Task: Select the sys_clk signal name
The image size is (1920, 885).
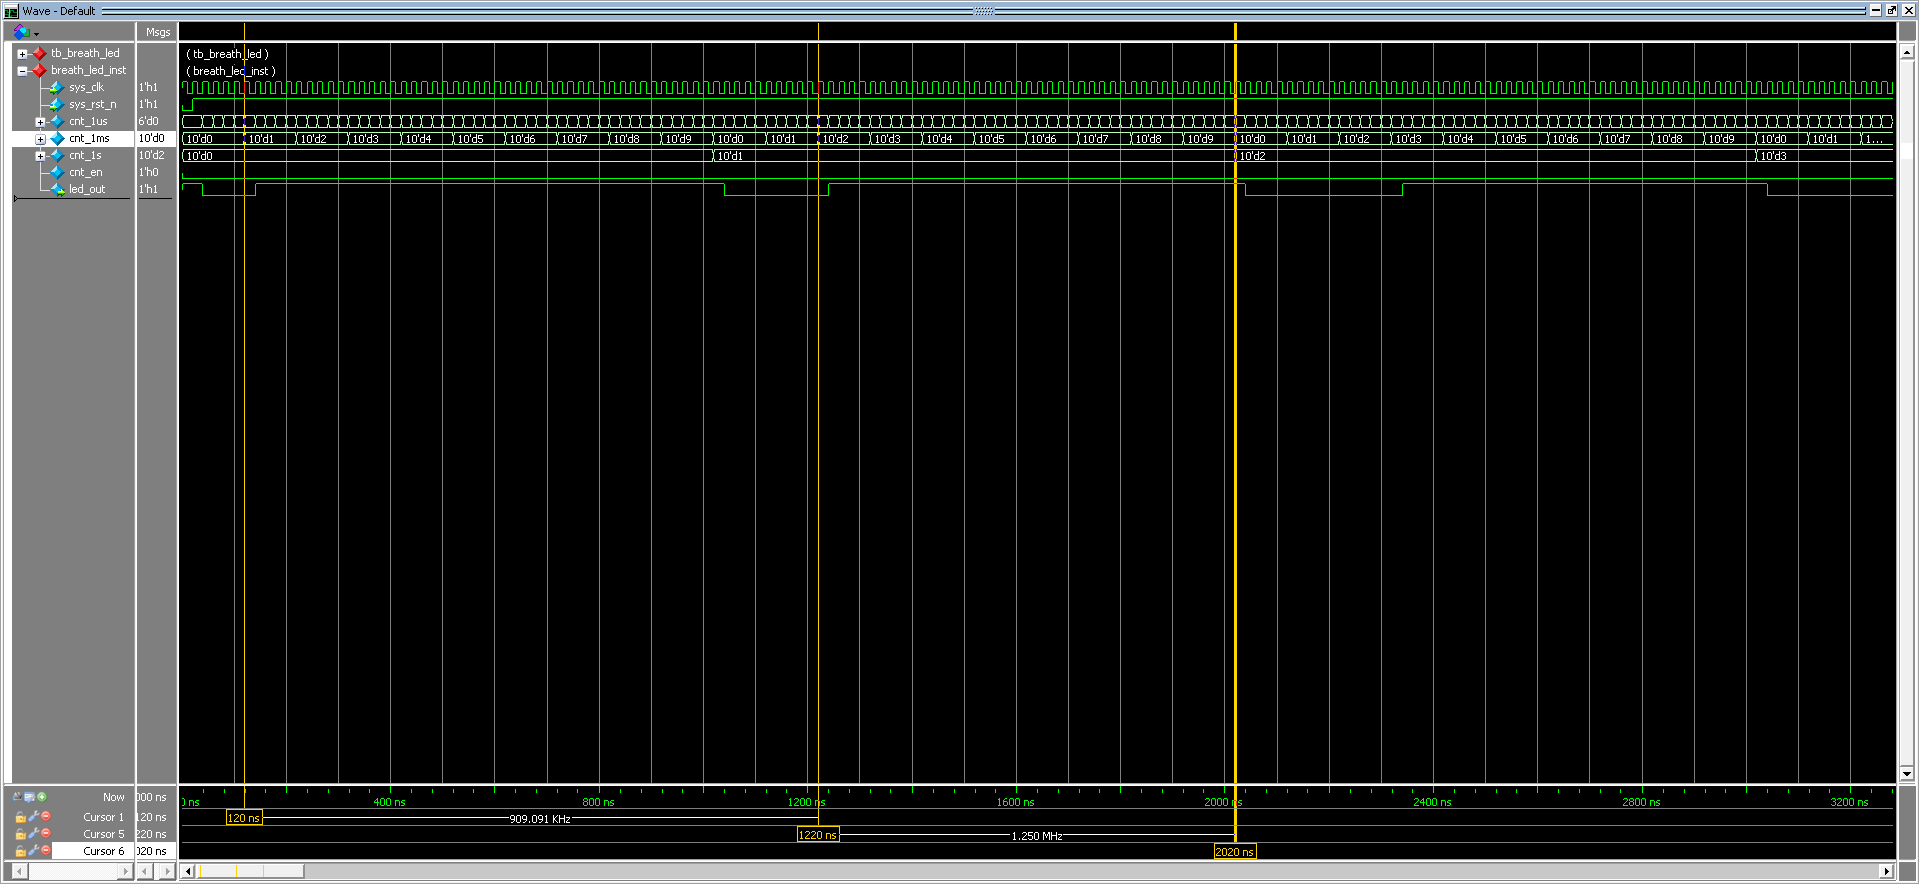Action: pos(86,88)
